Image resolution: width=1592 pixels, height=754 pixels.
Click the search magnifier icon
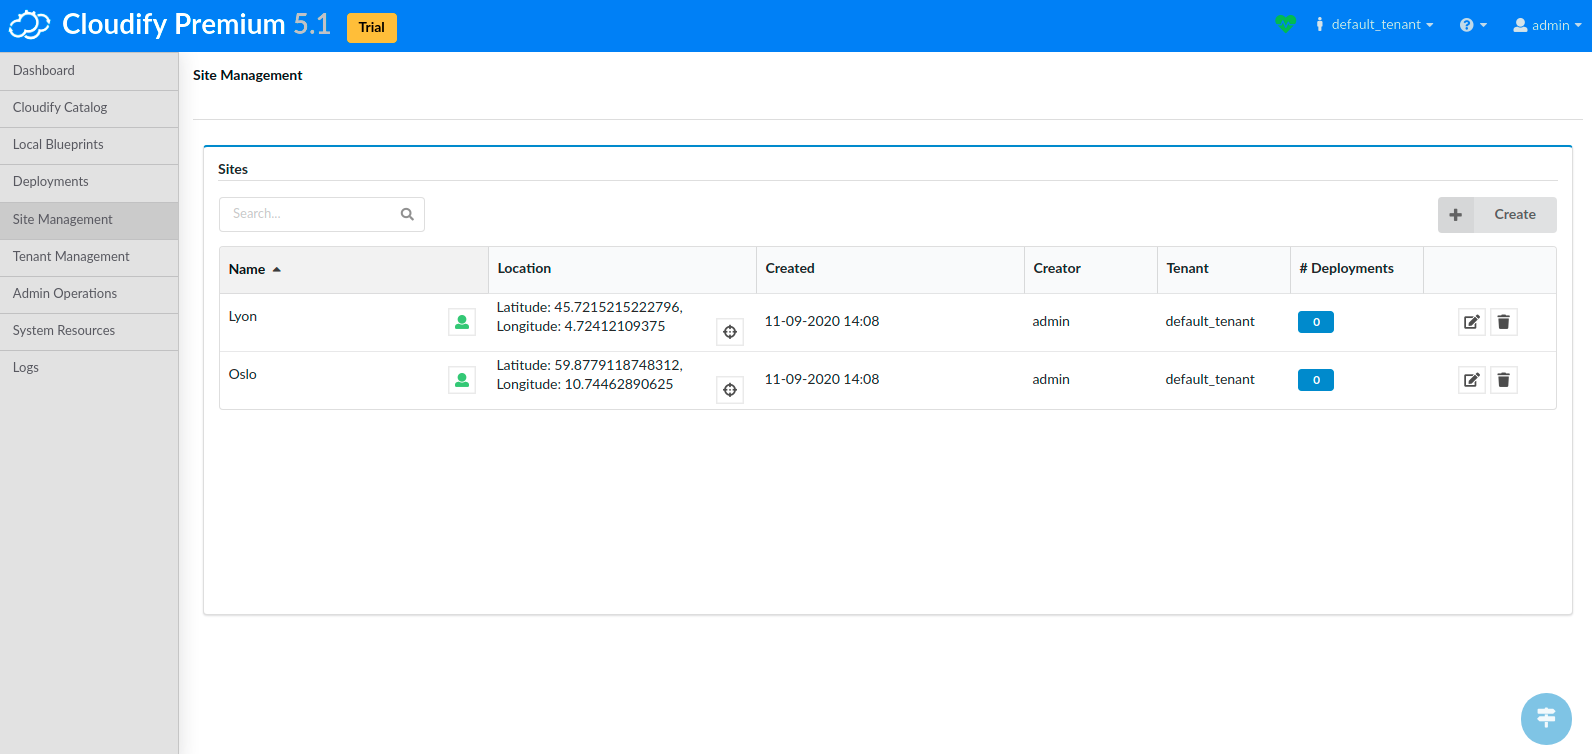(407, 214)
